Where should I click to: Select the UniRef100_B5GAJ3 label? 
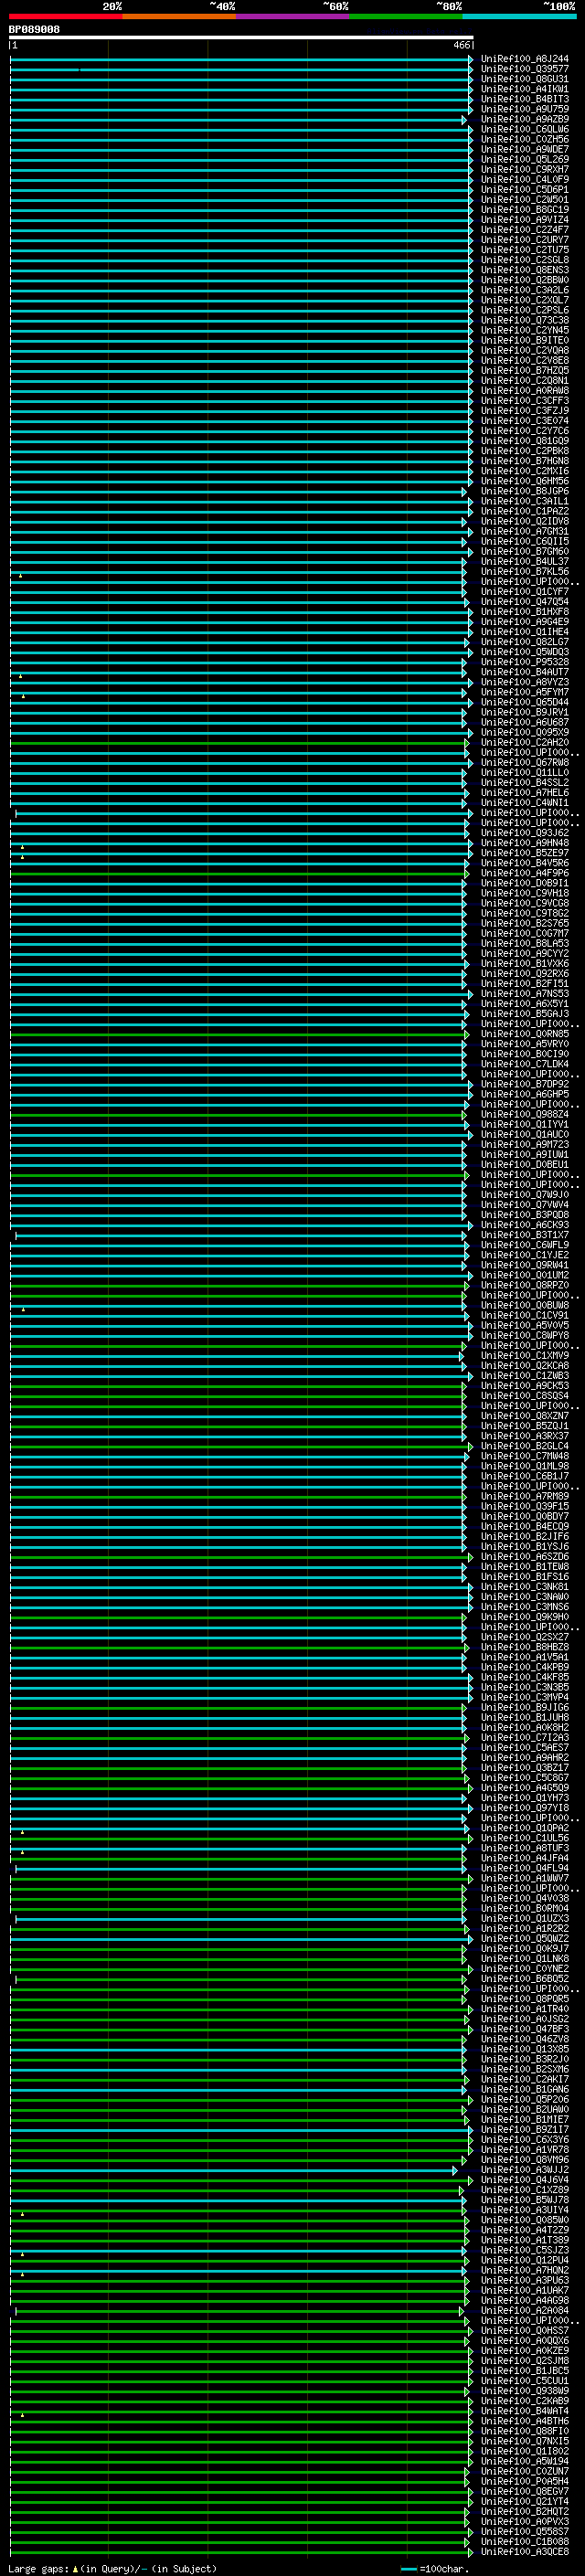525,1015
